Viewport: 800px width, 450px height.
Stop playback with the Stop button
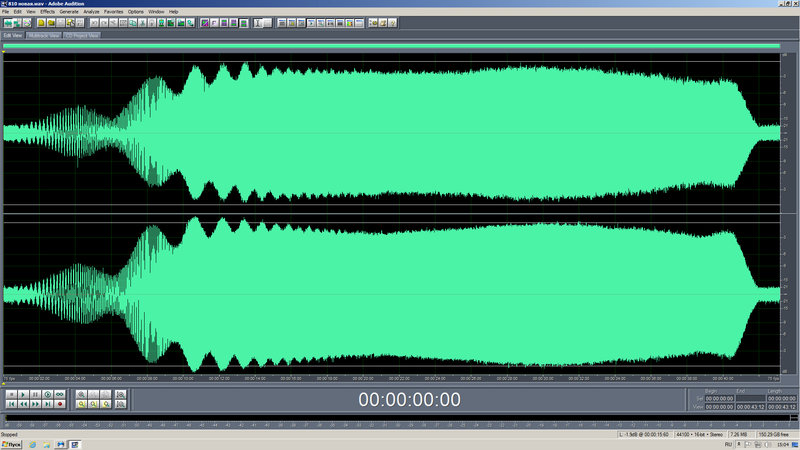point(11,394)
